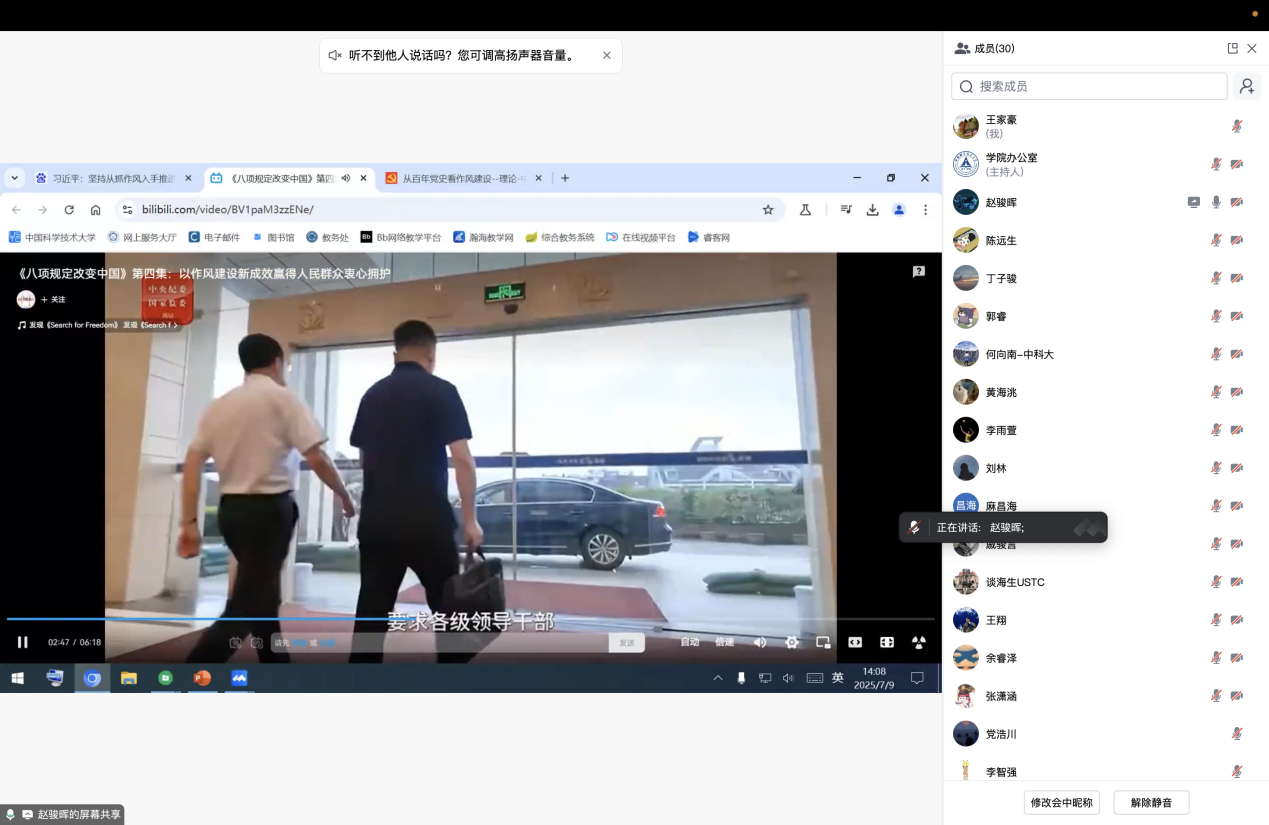Select member 张潇涵 in the list
The image size is (1269, 825).
(1105, 696)
